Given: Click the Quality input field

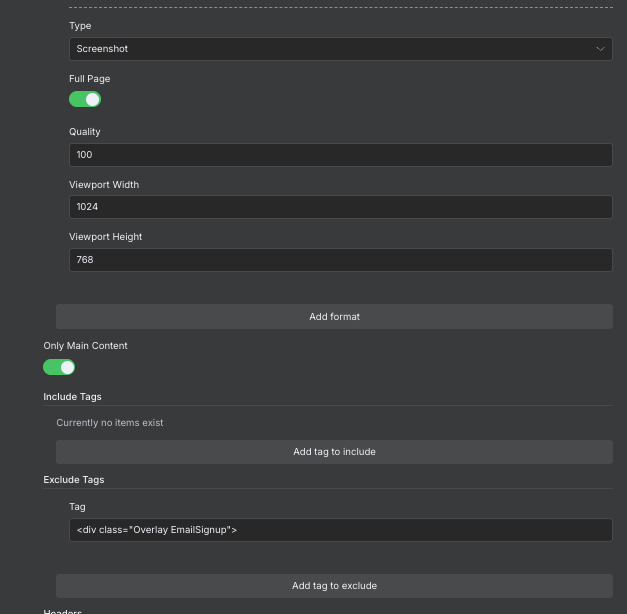Looking at the screenshot, I should (x=340, y=155).
